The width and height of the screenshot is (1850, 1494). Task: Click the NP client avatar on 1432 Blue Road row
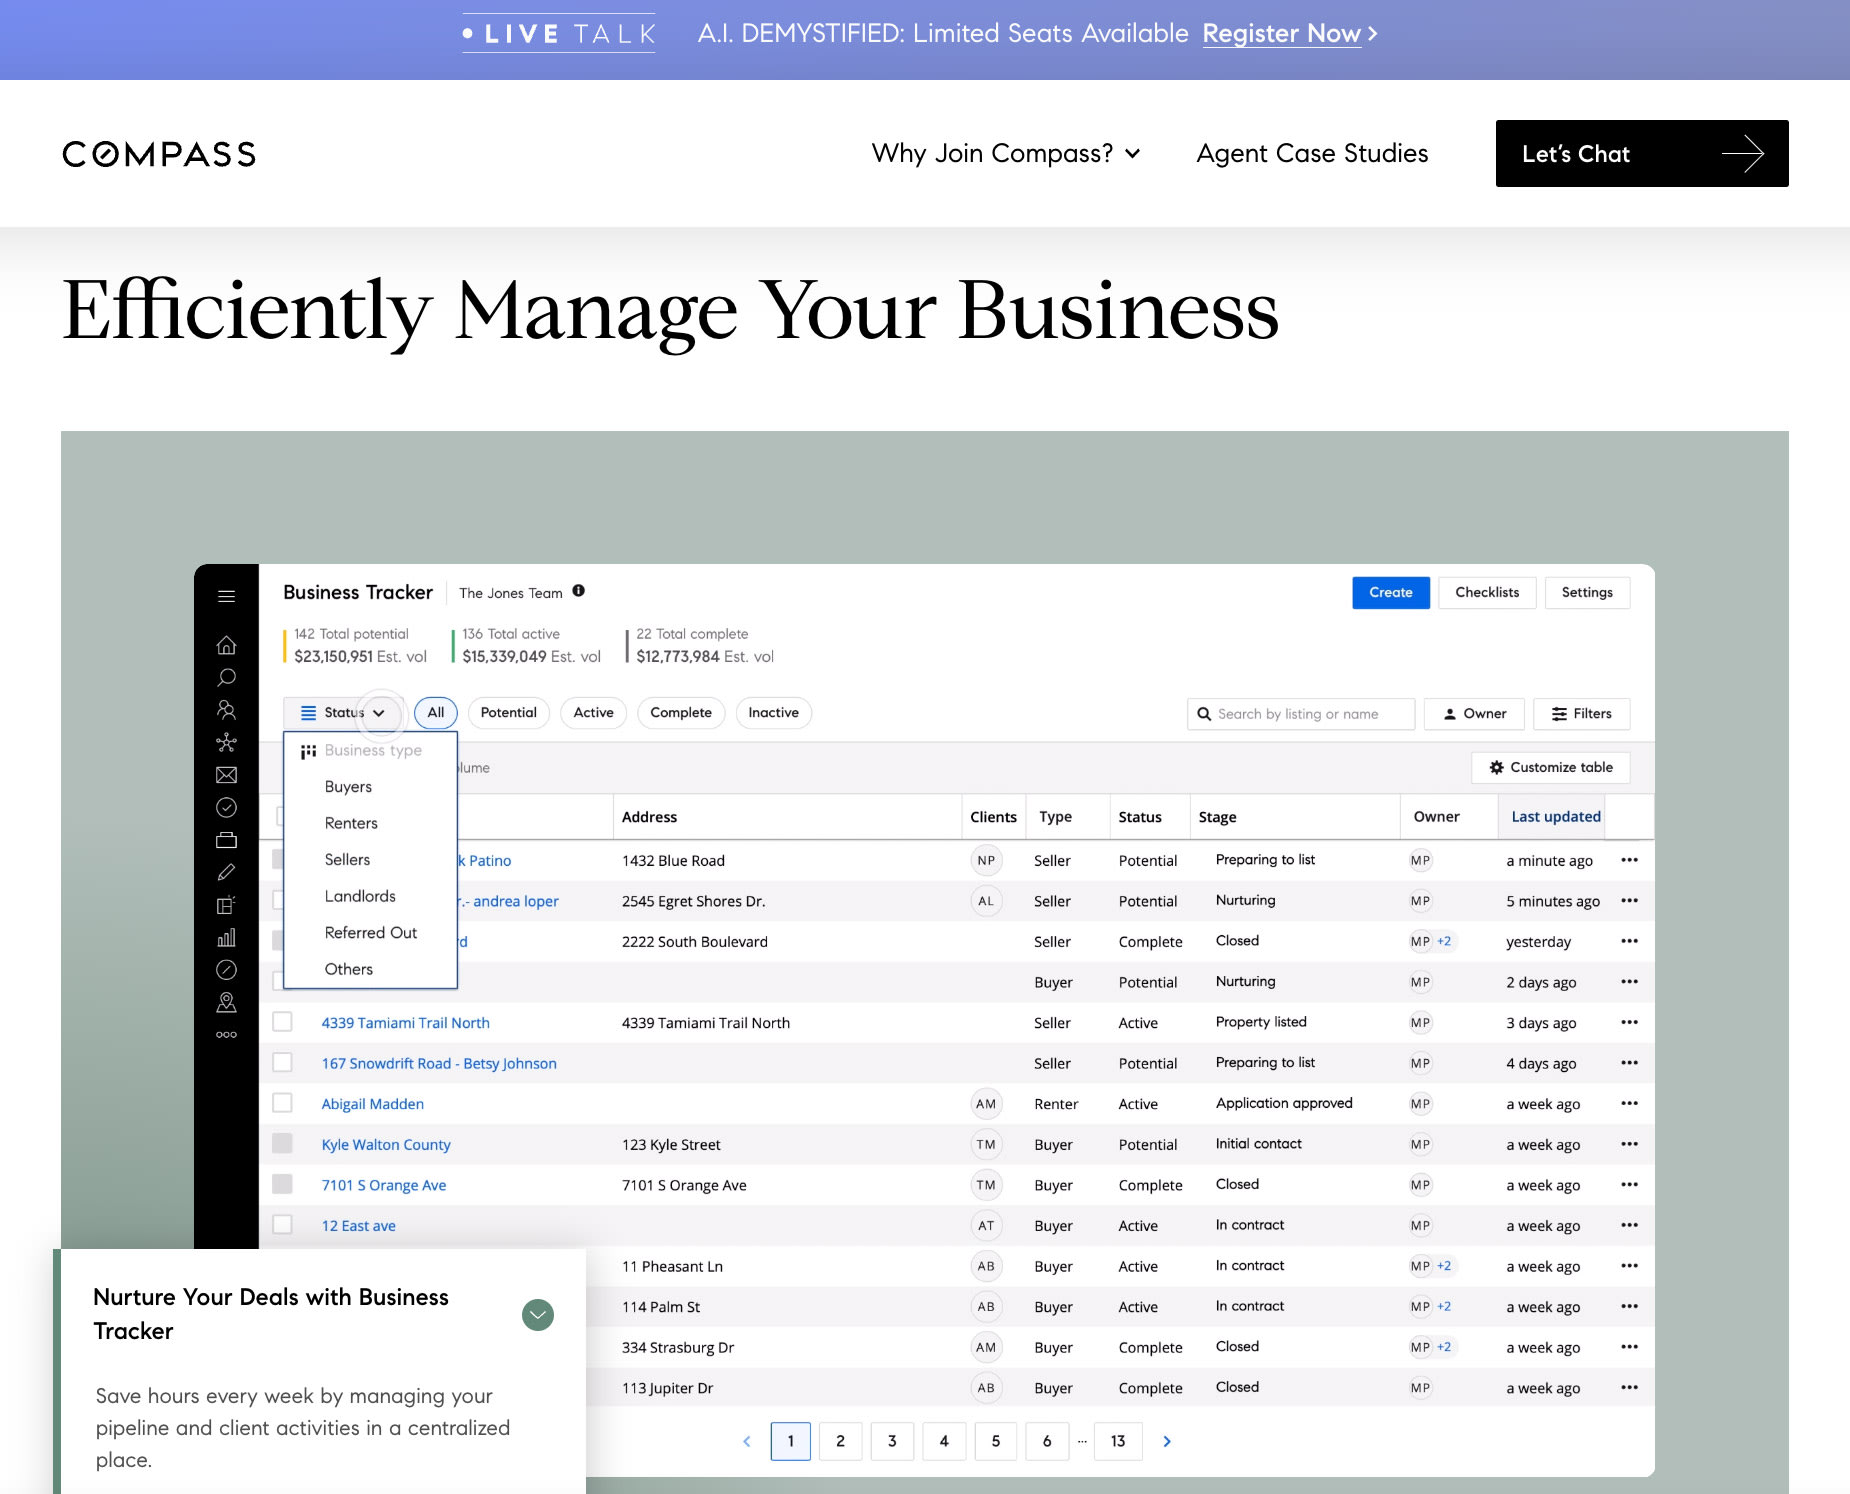986,860
